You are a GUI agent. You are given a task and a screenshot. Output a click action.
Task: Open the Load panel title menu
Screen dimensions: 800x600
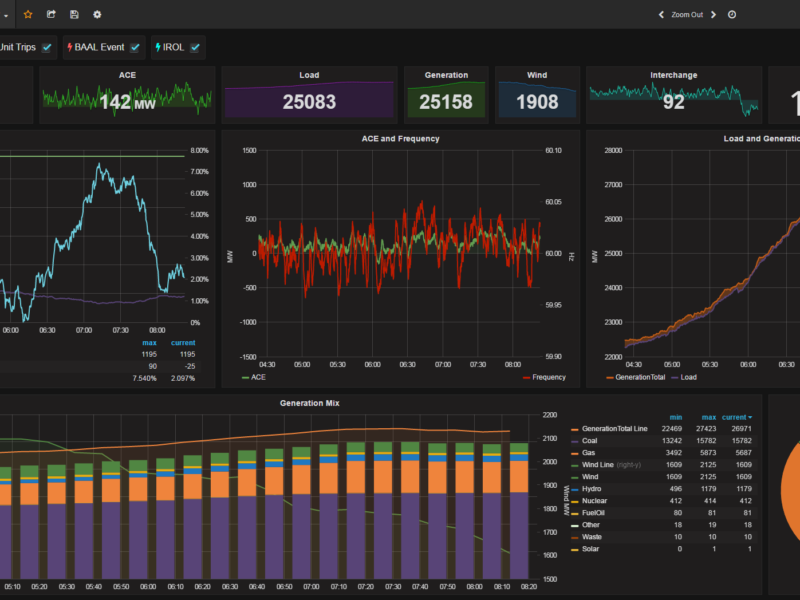pyautogui.click(x=309, y=75)
